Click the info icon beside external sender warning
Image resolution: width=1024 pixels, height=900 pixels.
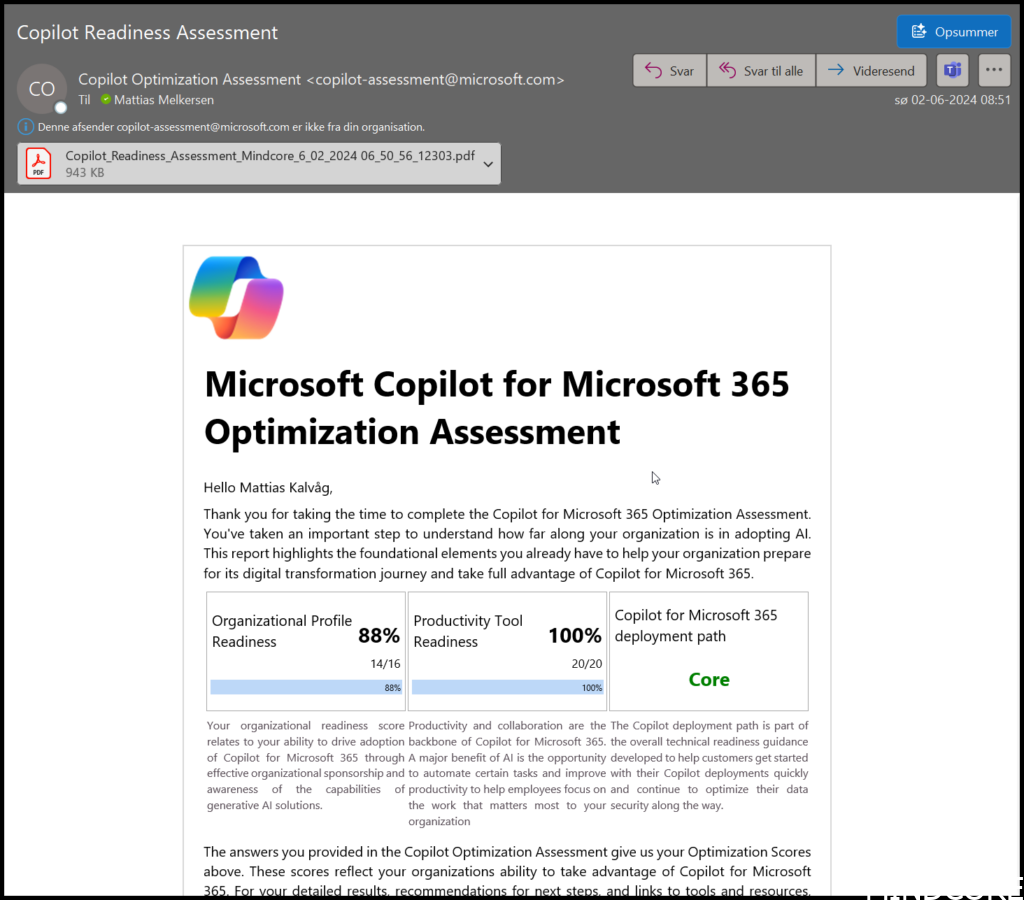(26, 127)
